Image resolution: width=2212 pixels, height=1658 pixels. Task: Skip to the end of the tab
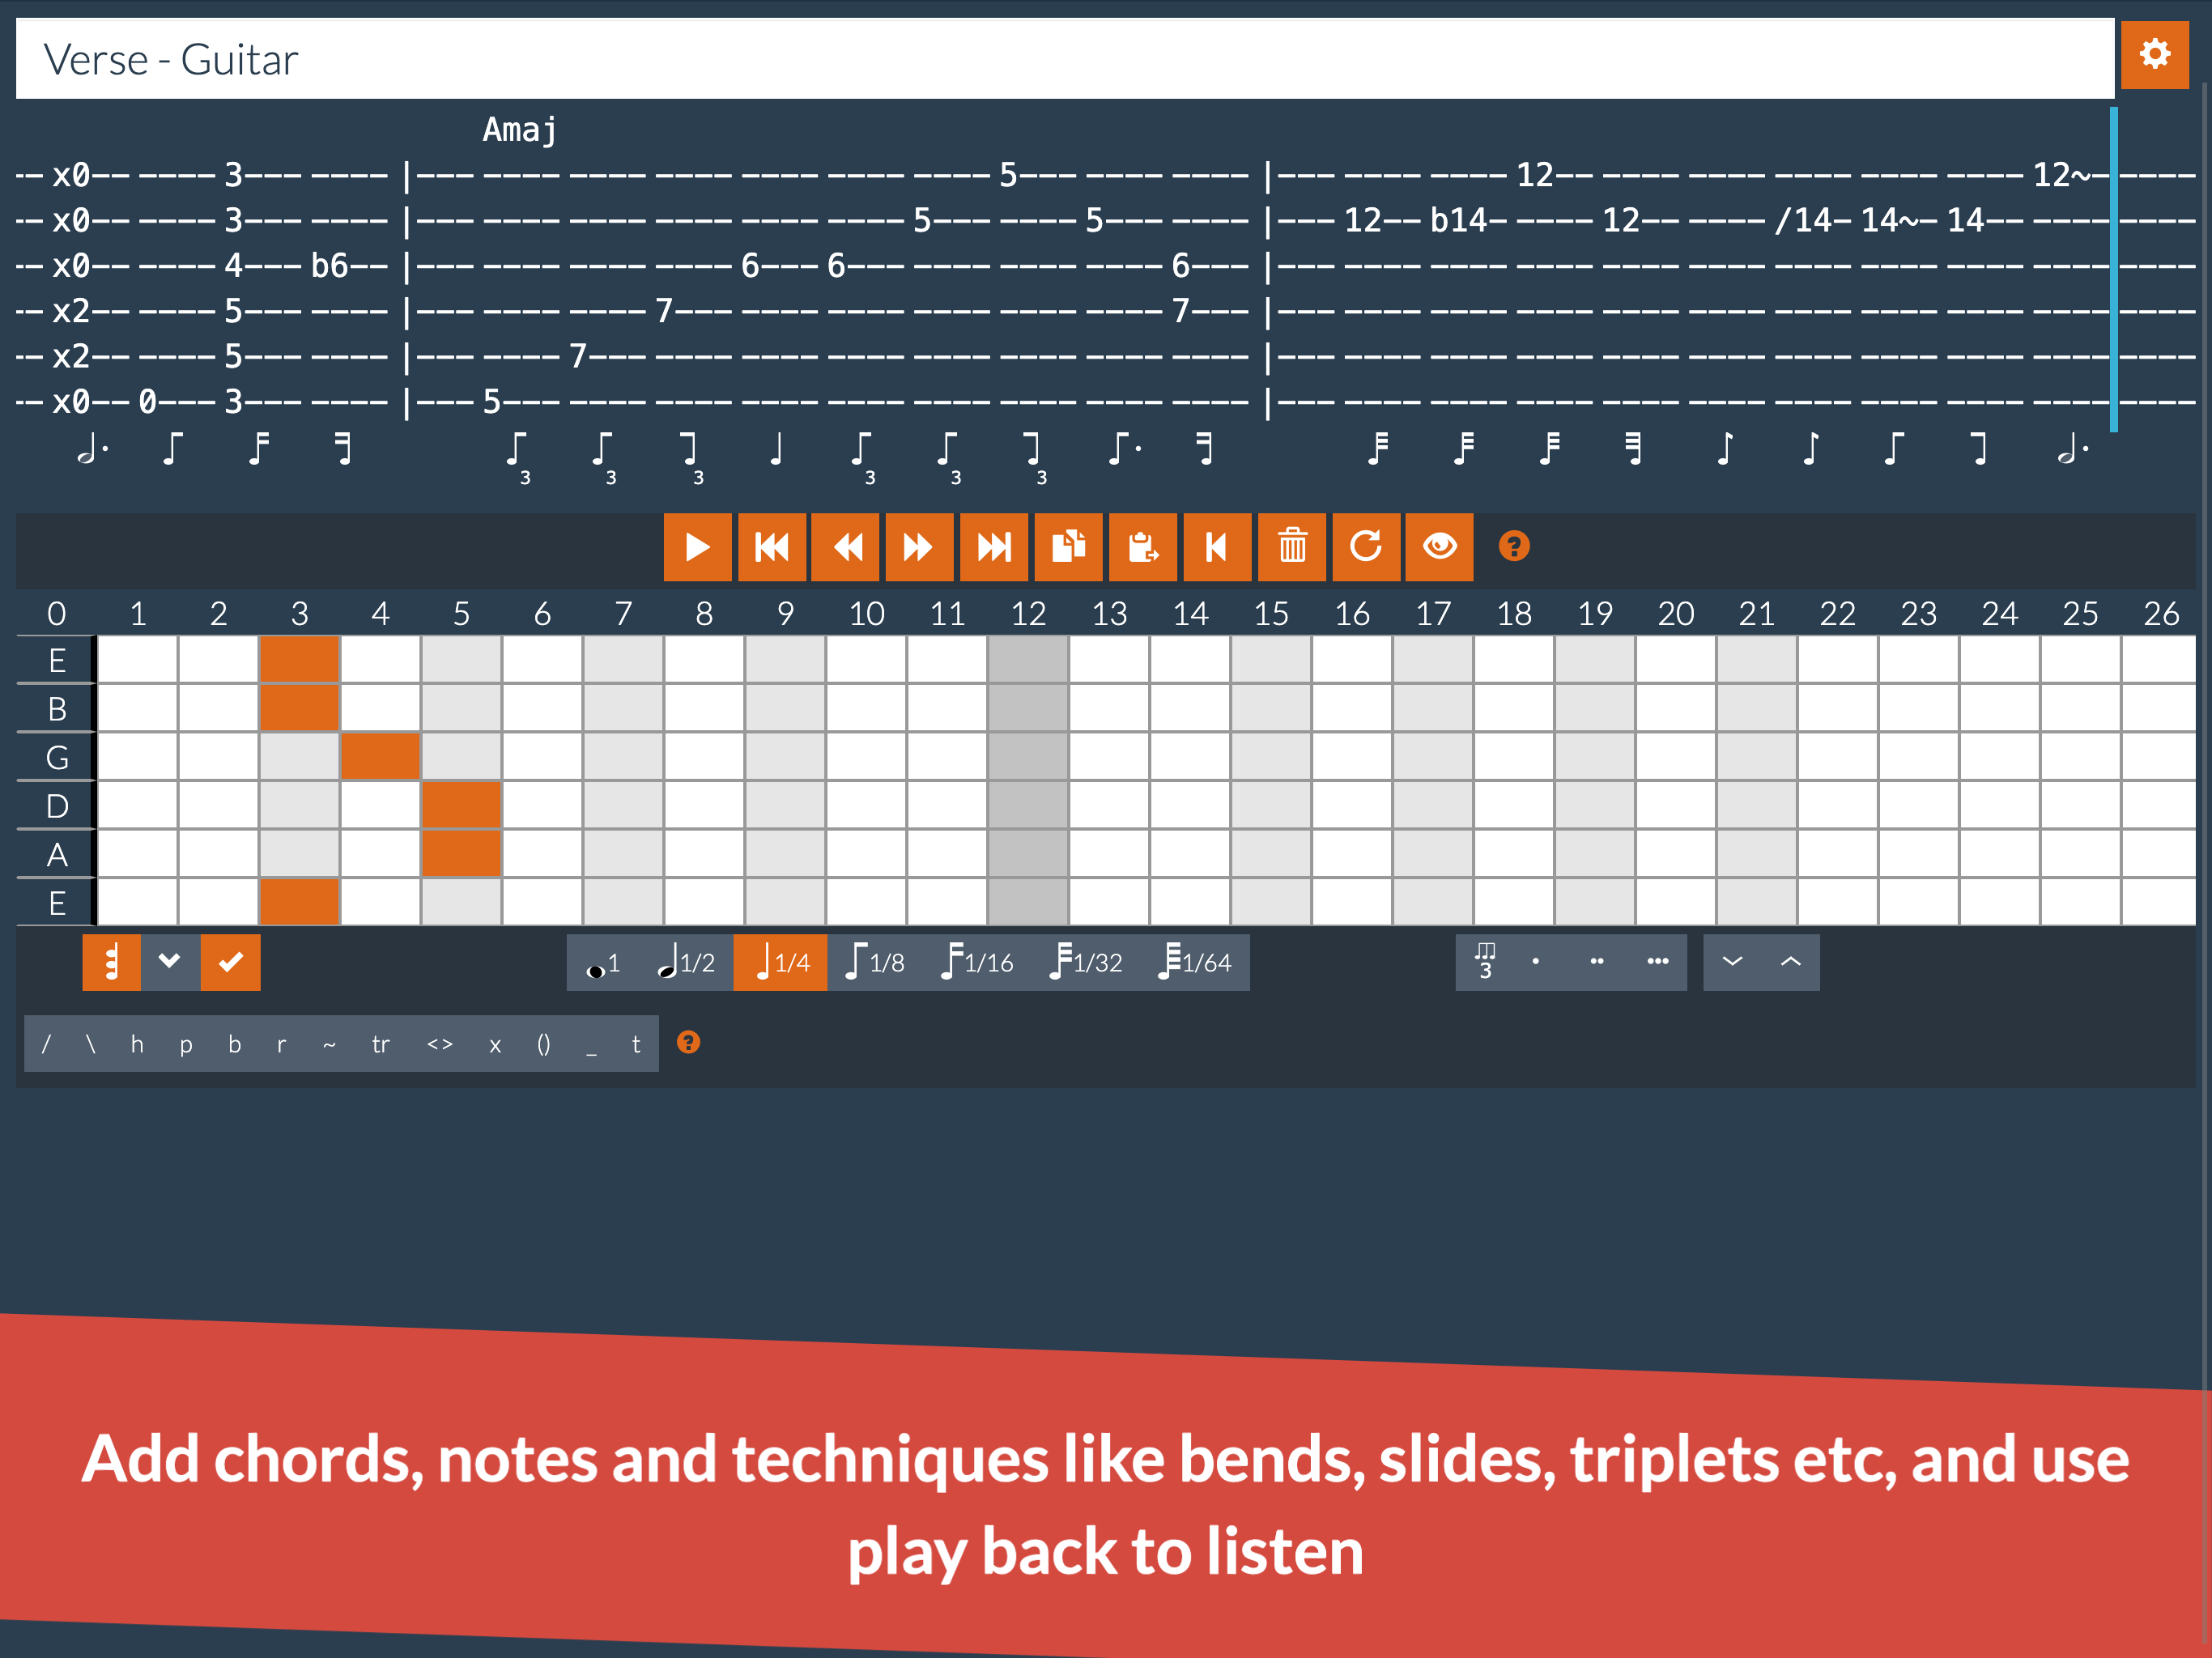(x=993, y=547)
